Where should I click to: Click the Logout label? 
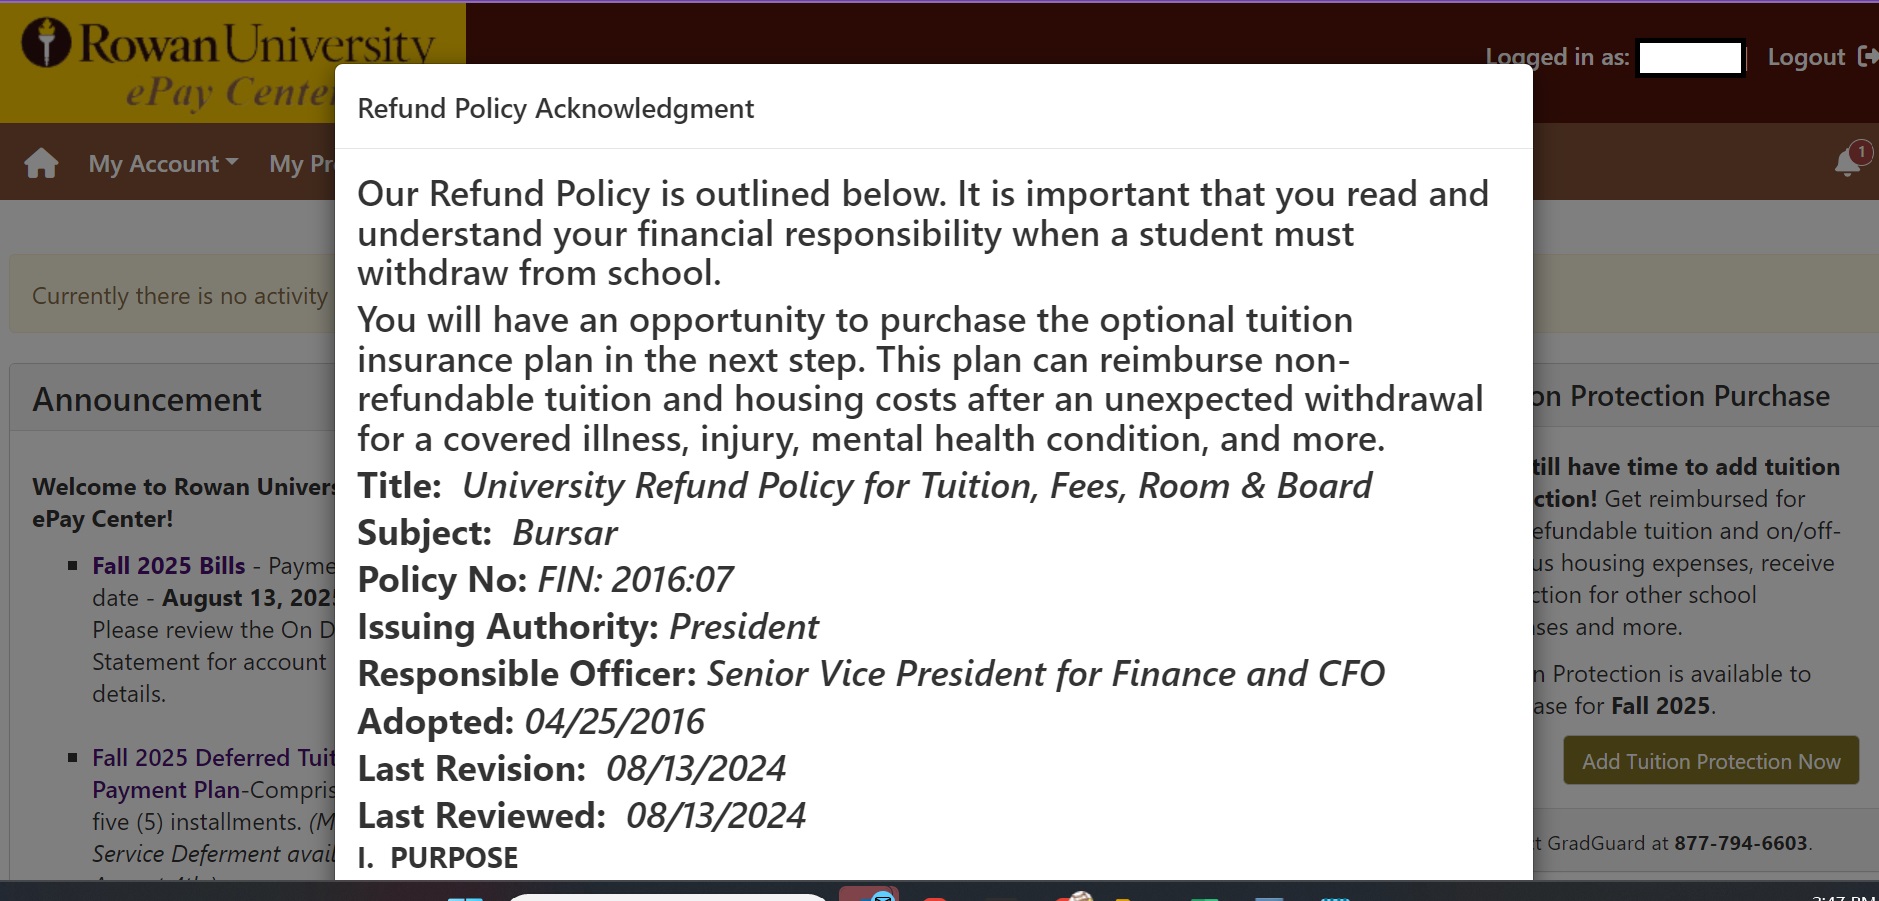(x=1806, y=57)
